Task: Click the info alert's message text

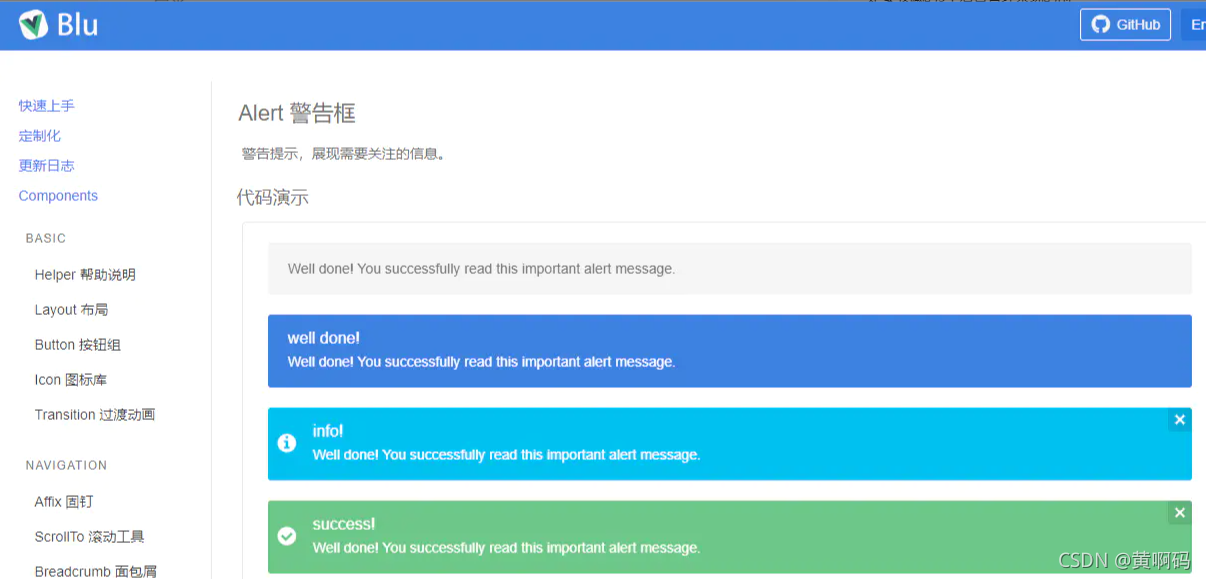Action: (506, 455)
